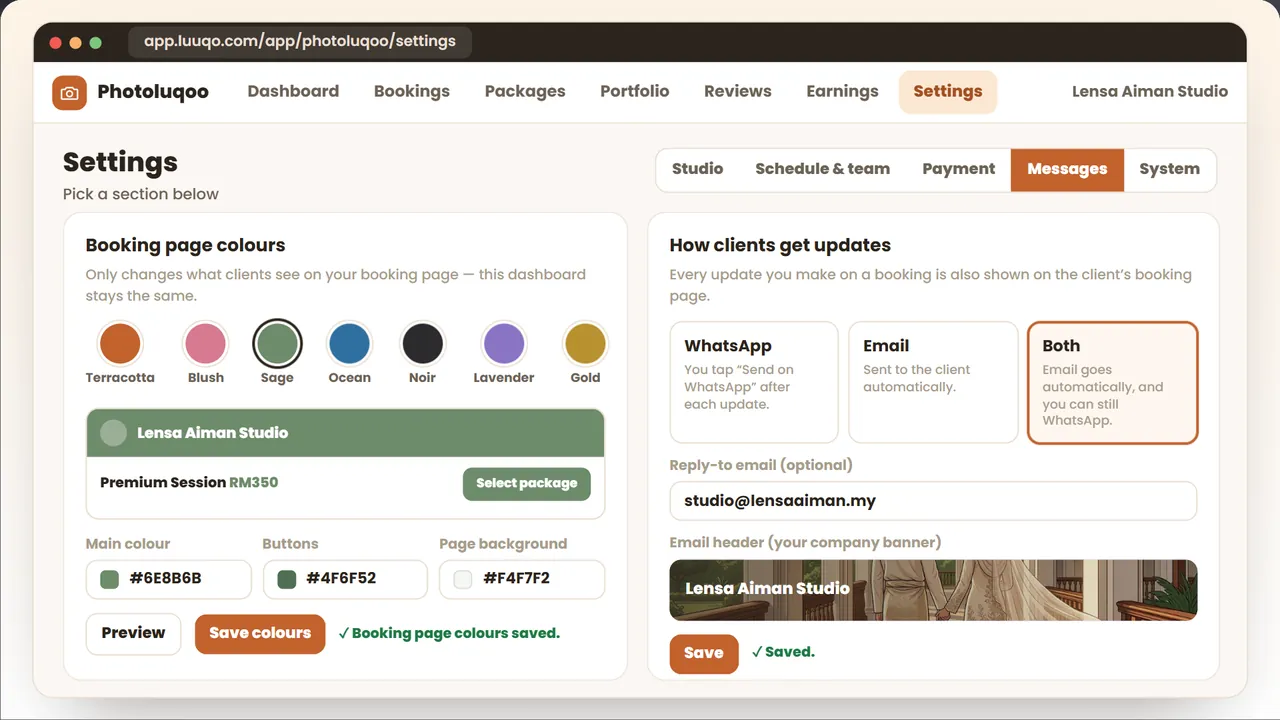The image size is (1280, 720).
Task: Click the Settings nav item
Action: (948, 91)
